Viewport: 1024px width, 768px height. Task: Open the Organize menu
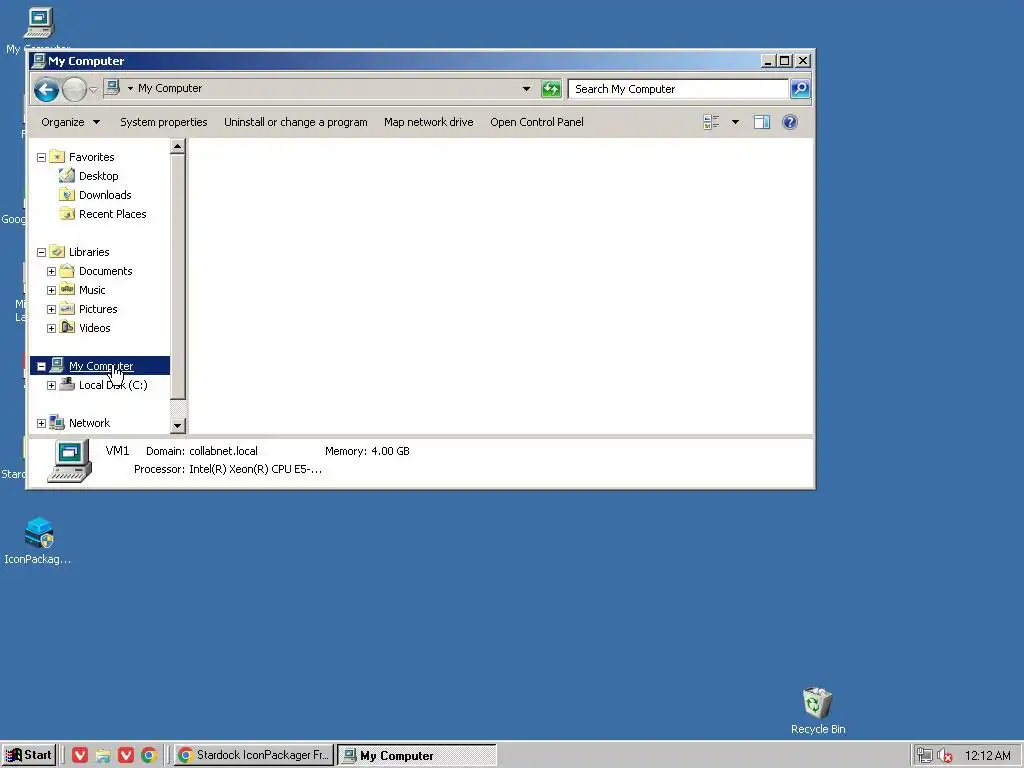pos(71,122)
